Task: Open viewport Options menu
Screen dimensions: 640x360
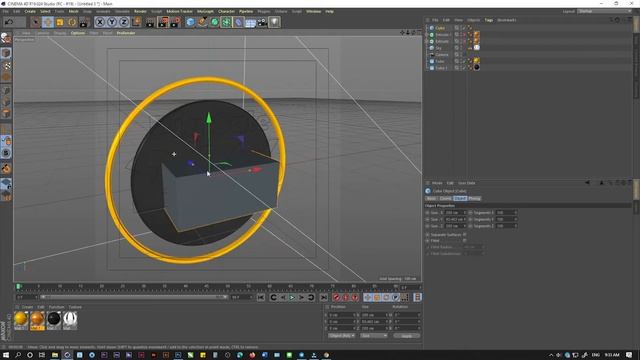Action: tap(78, 33)
